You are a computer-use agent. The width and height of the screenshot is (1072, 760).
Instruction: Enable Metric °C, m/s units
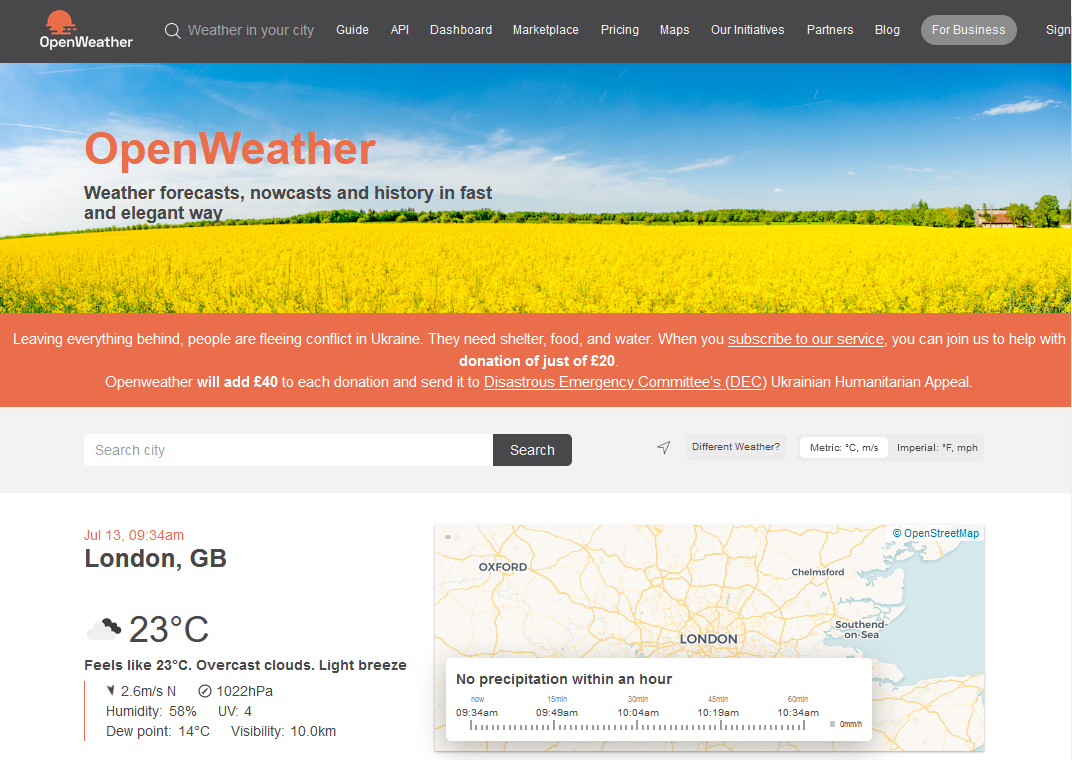click(843, 447)
